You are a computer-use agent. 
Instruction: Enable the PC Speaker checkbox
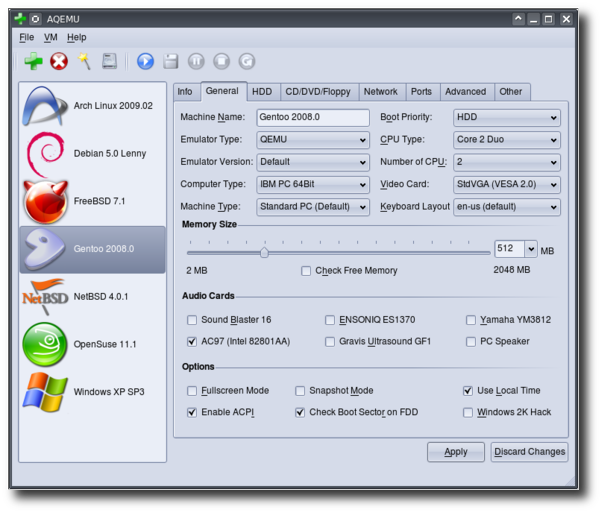pos(471,341)
